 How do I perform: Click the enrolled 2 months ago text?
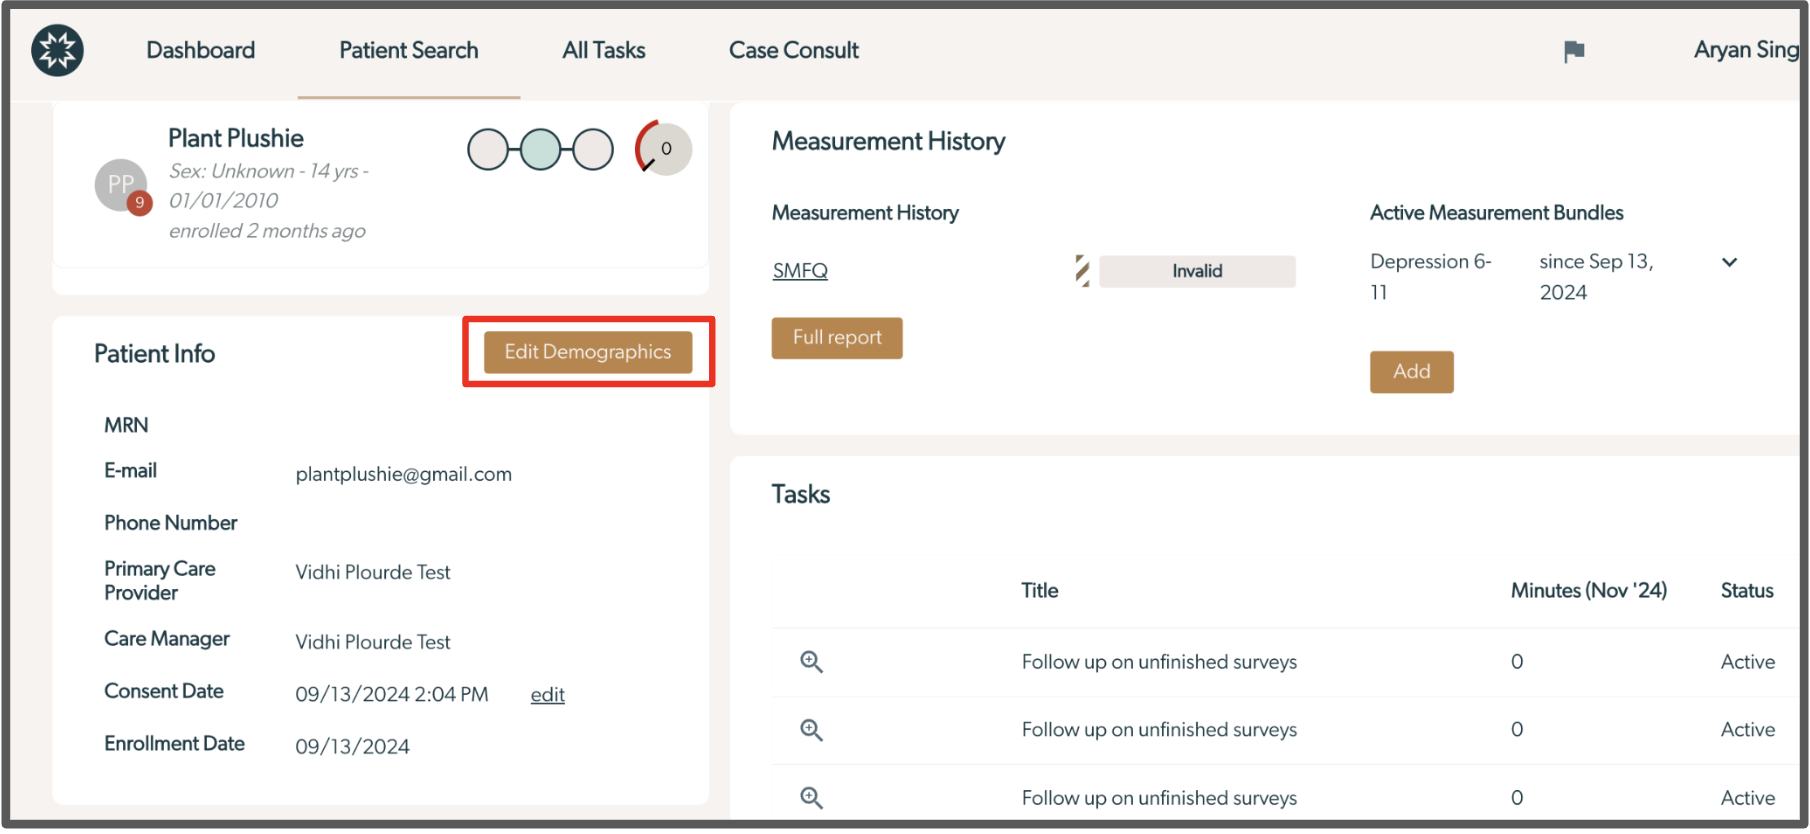(x=267, y=231)
